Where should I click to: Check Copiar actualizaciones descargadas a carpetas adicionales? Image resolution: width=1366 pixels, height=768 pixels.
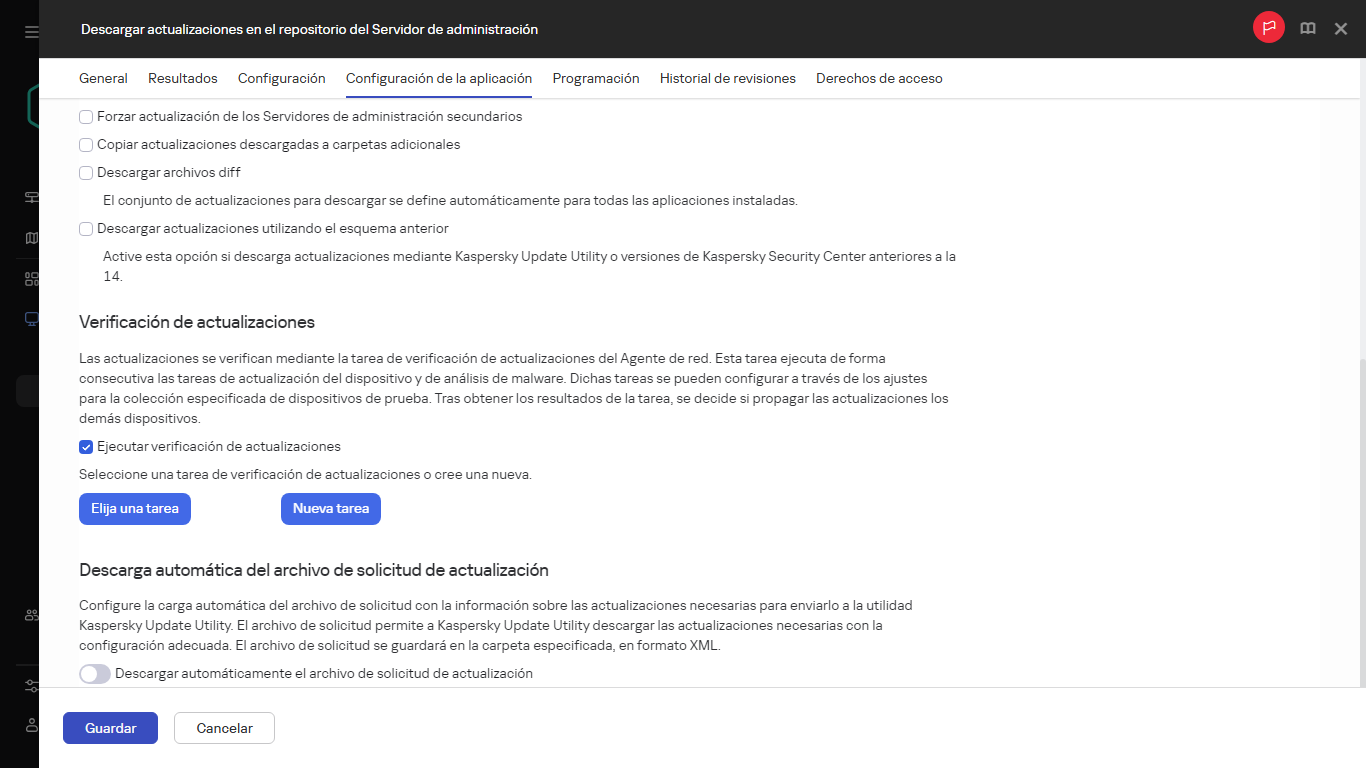[x=86, y=144]
